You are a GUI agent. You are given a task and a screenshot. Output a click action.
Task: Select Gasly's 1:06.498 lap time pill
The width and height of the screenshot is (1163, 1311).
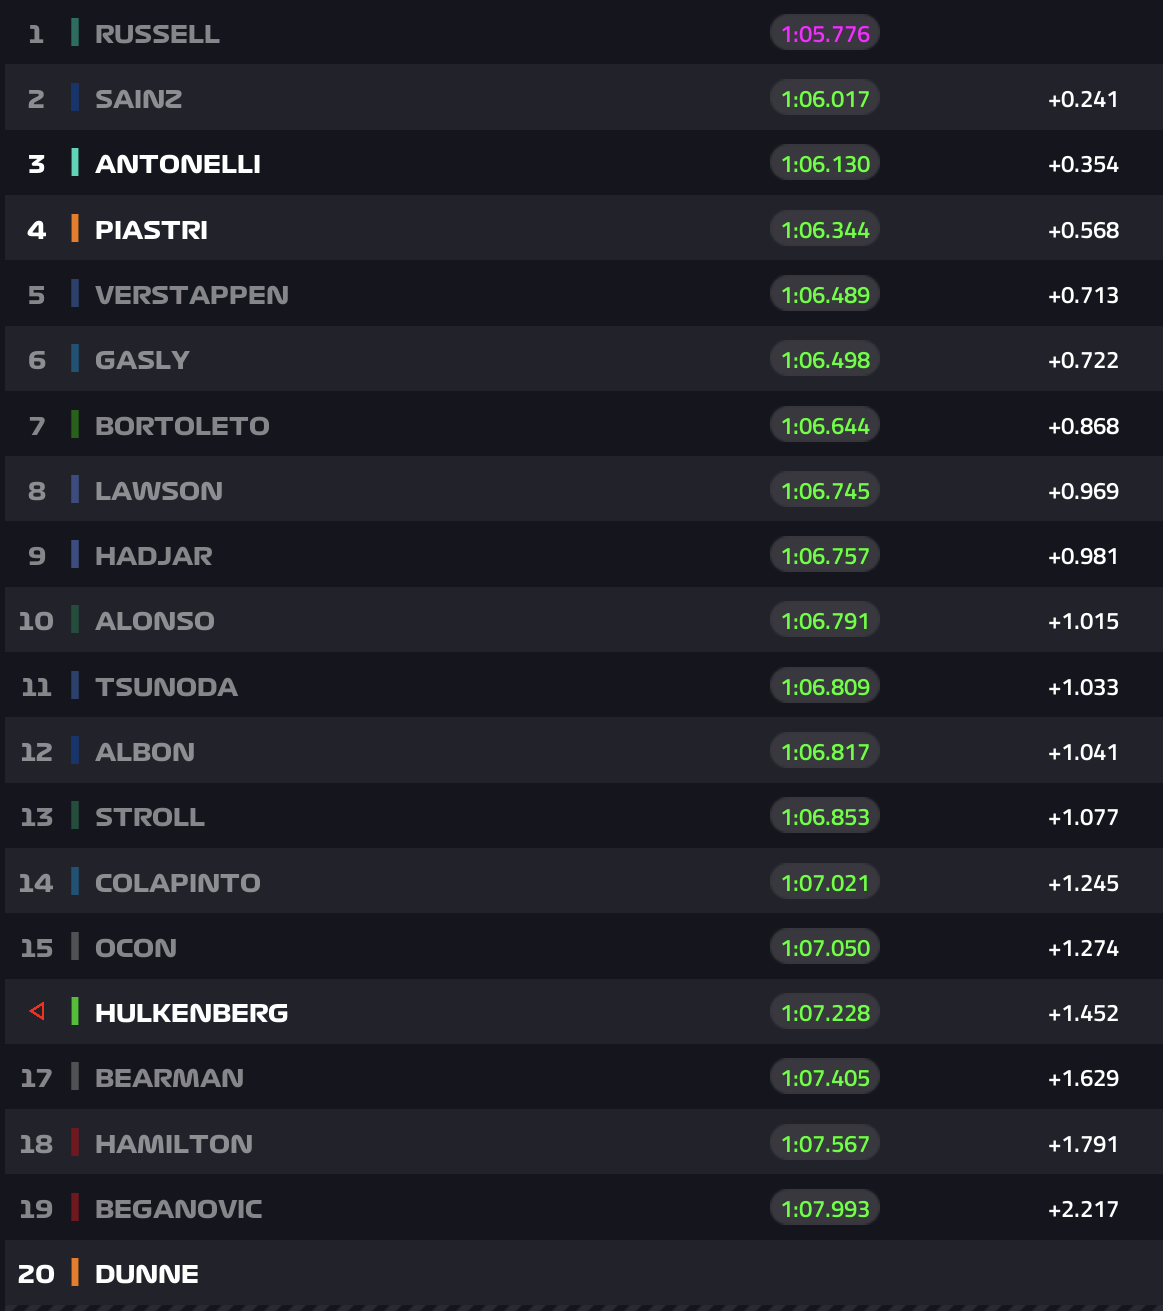825,360
